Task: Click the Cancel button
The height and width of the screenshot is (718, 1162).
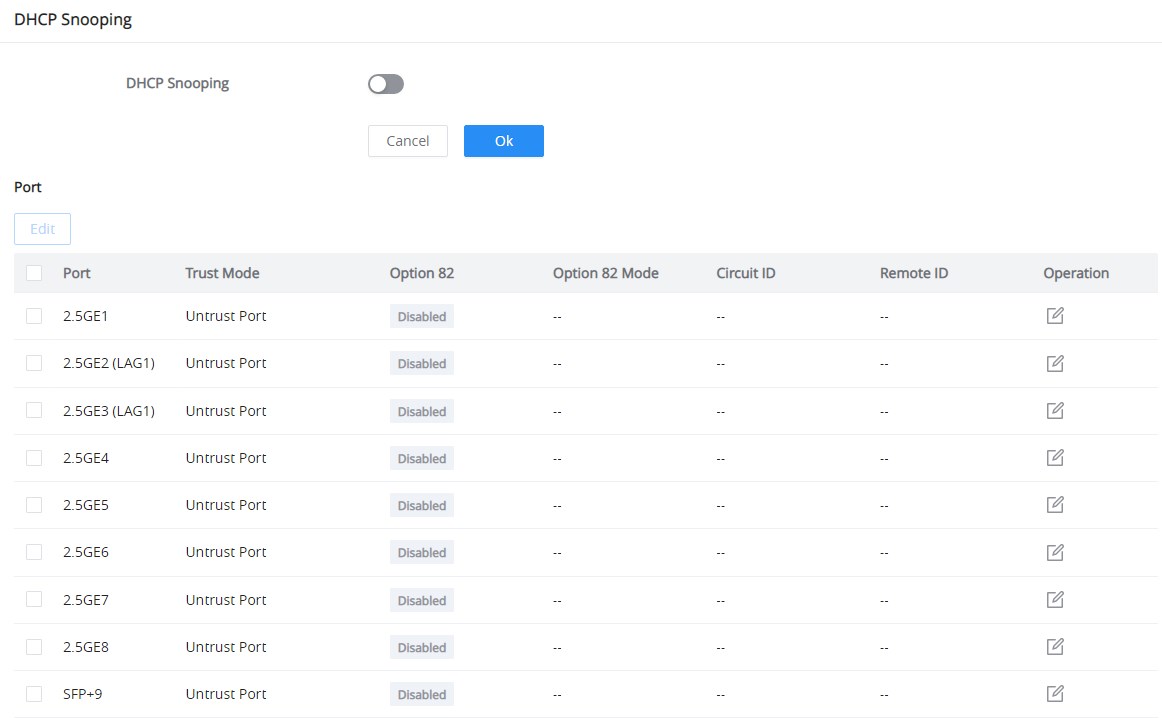Action: pyautogui.click(x=408, y=141)
